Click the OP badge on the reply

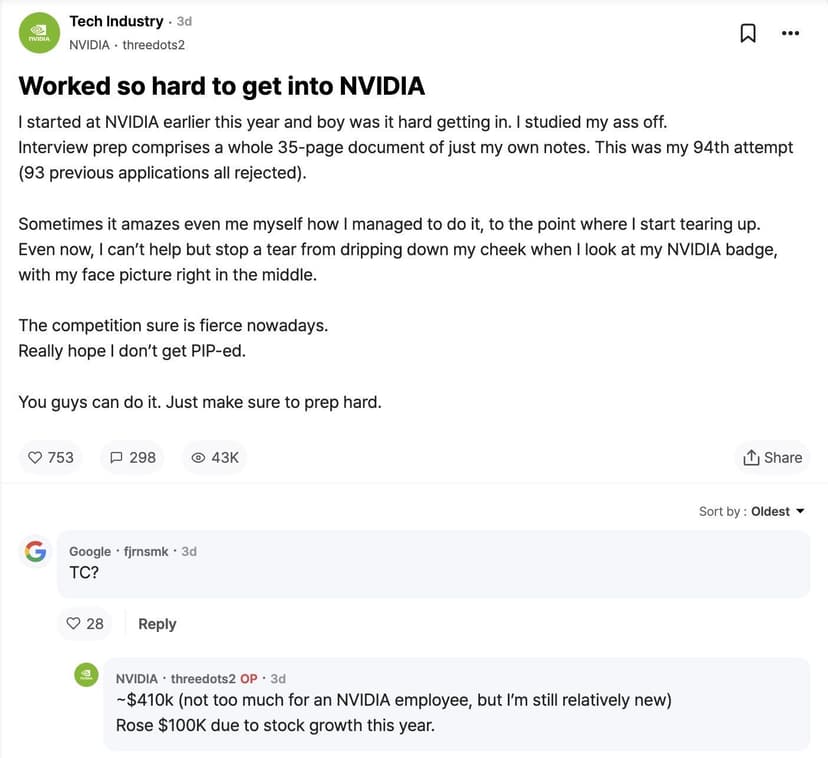(x=248, y=678)
